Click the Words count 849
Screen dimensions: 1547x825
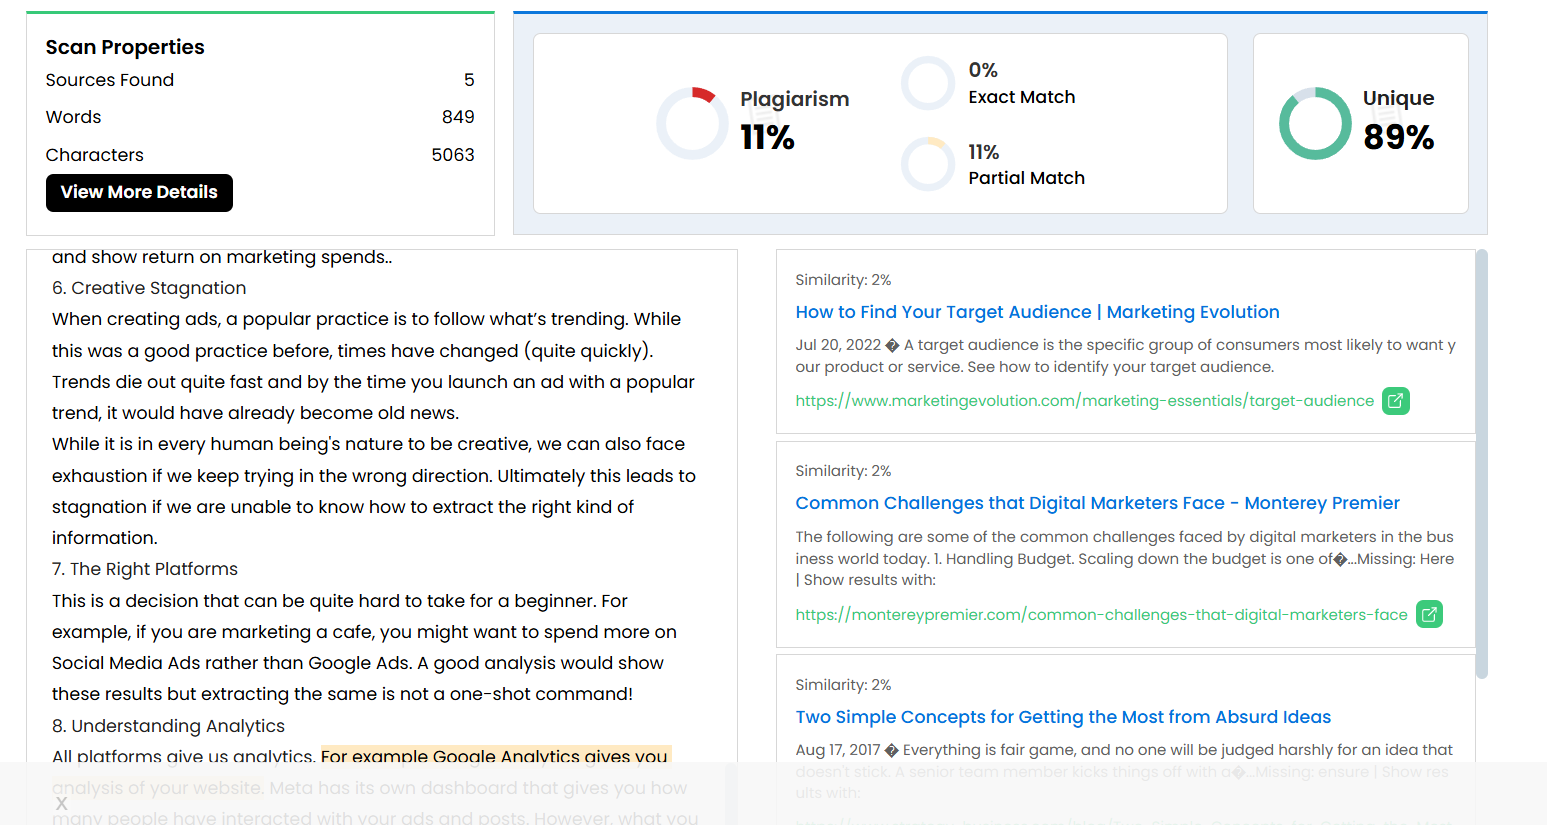pyautogui.click(x=458, y=117)
